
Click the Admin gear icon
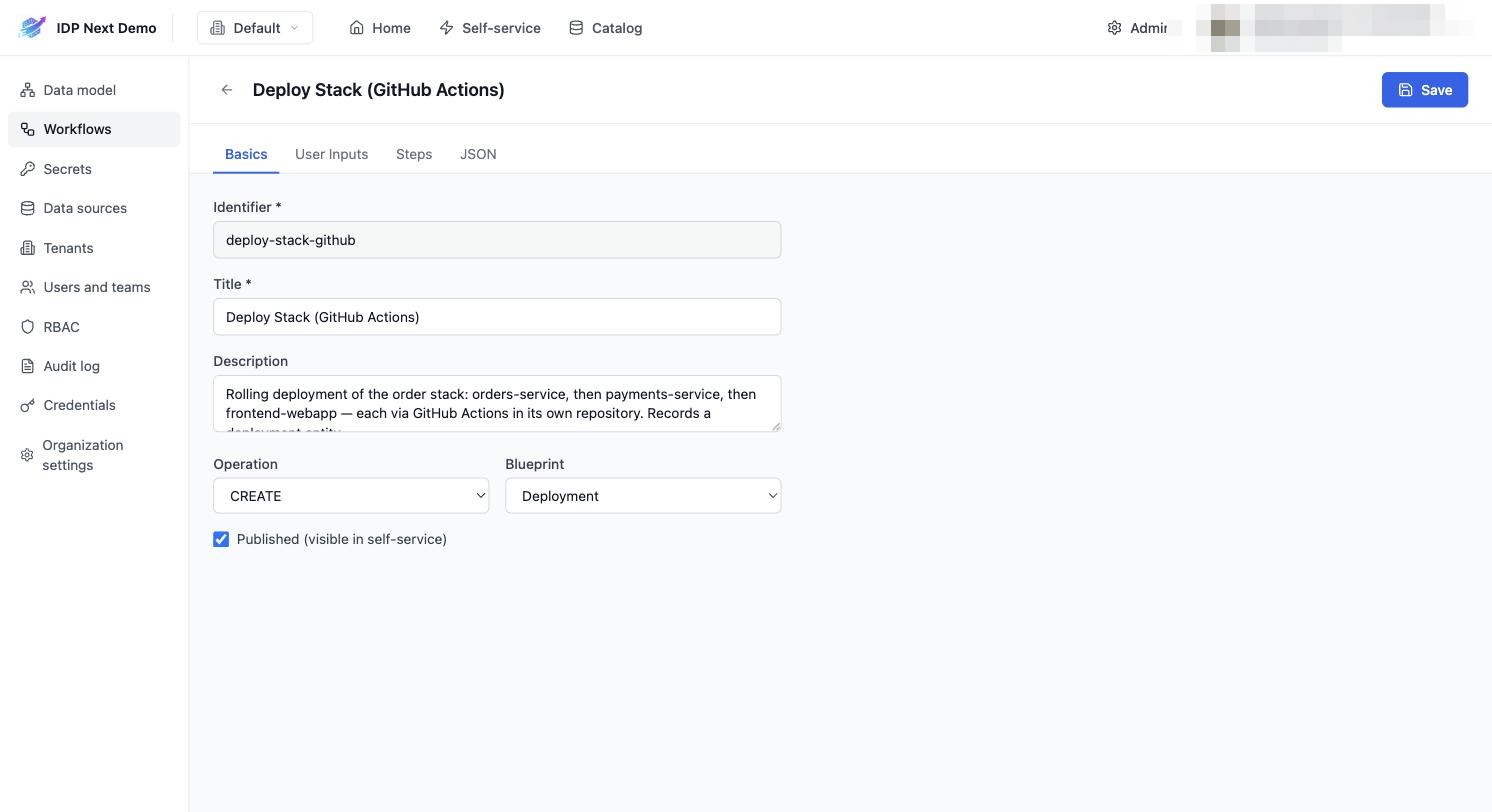click(1114, 28)
